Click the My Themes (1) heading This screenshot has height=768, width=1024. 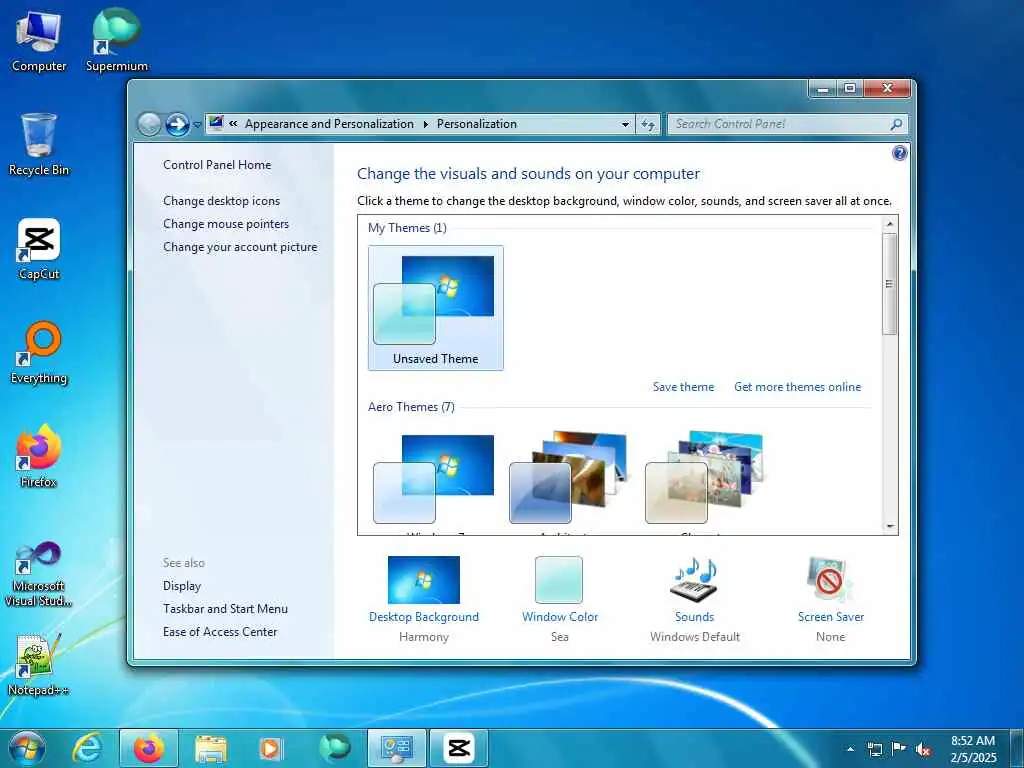[408, 228]
